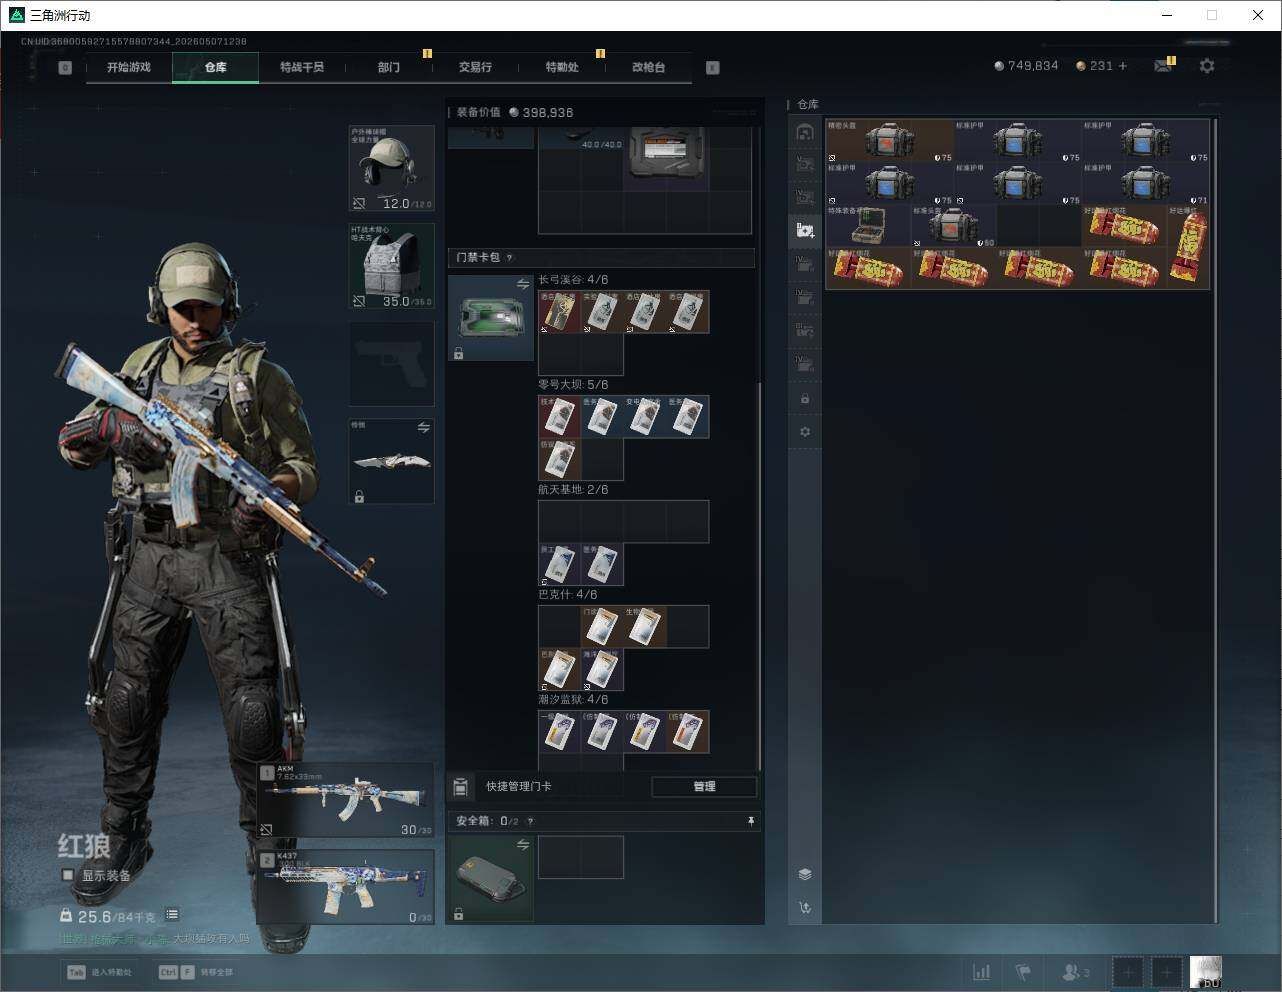
Task: Select the first 长弓溪谷 keycard
Action: tap(559, 312)
